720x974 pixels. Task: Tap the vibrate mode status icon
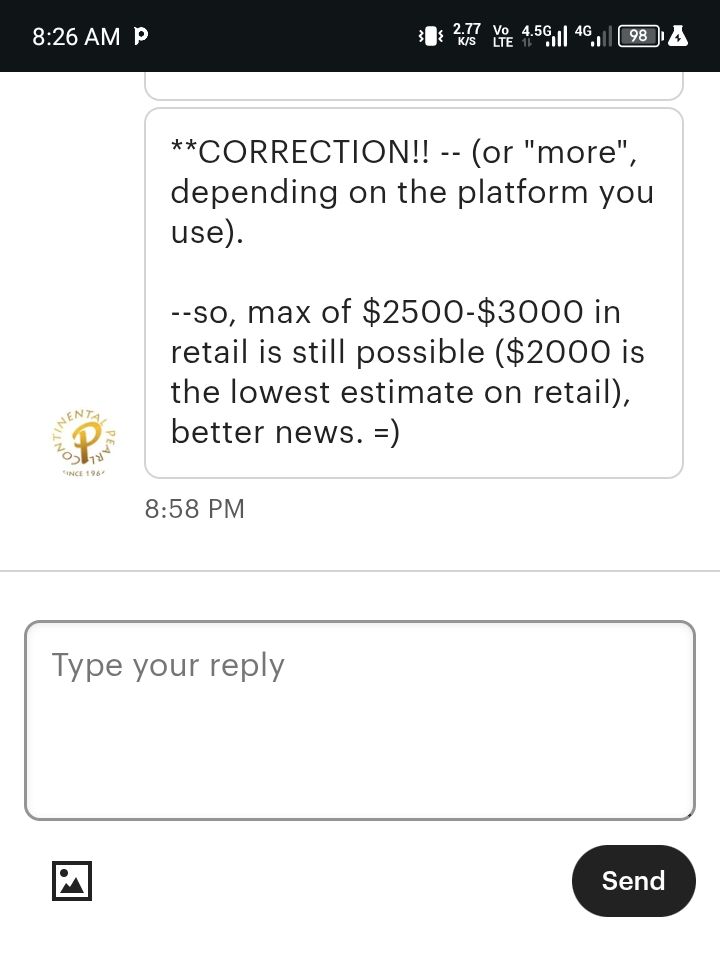430,37
